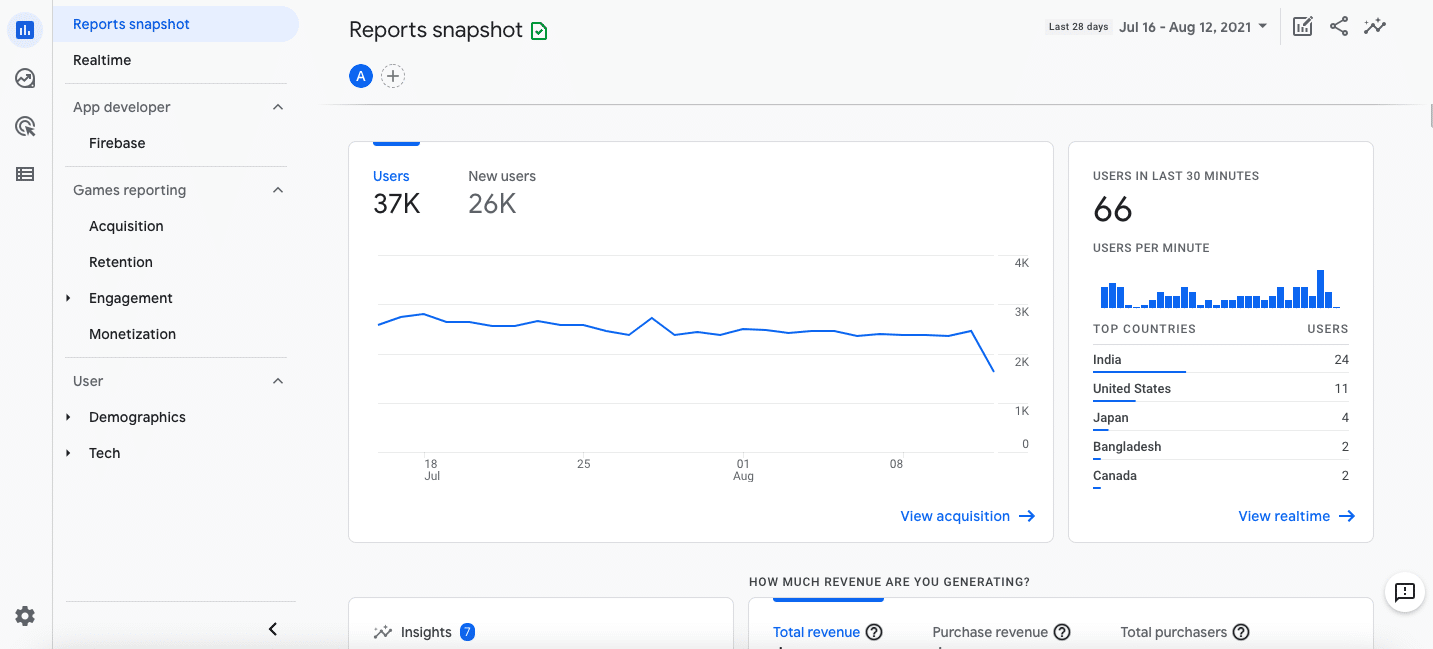Click the customize report icon

(1302, 27)
